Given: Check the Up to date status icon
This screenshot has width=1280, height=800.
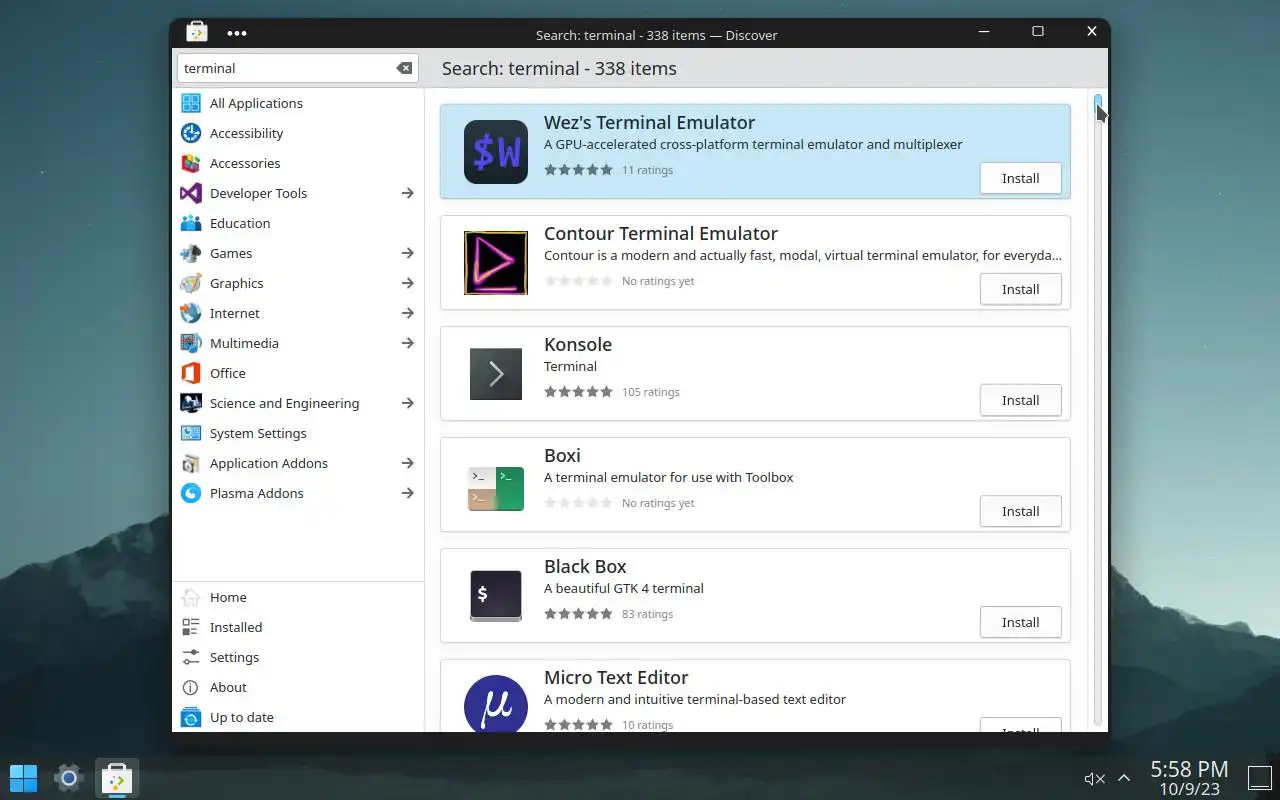Looking at the screenshot, I should click(191, 717).
